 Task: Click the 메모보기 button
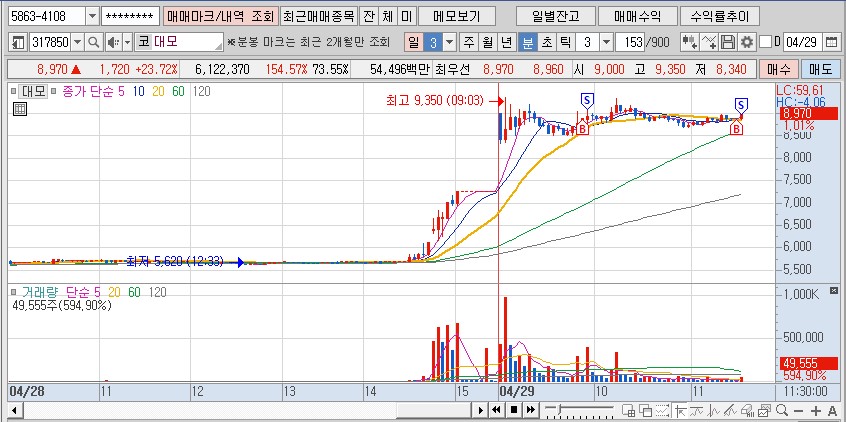pos(456,17)
